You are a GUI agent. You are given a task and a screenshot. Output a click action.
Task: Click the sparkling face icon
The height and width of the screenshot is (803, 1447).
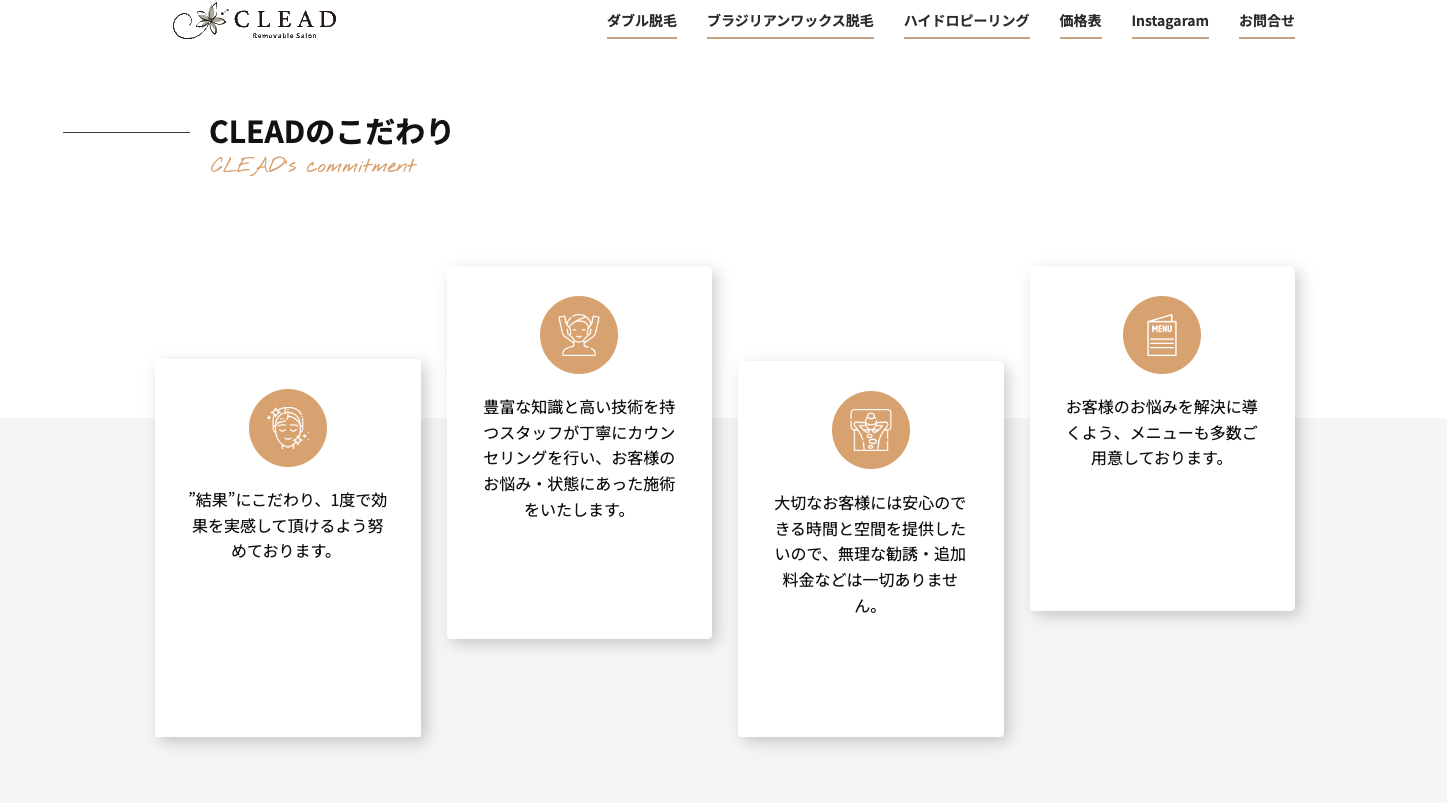pos(288,428)
